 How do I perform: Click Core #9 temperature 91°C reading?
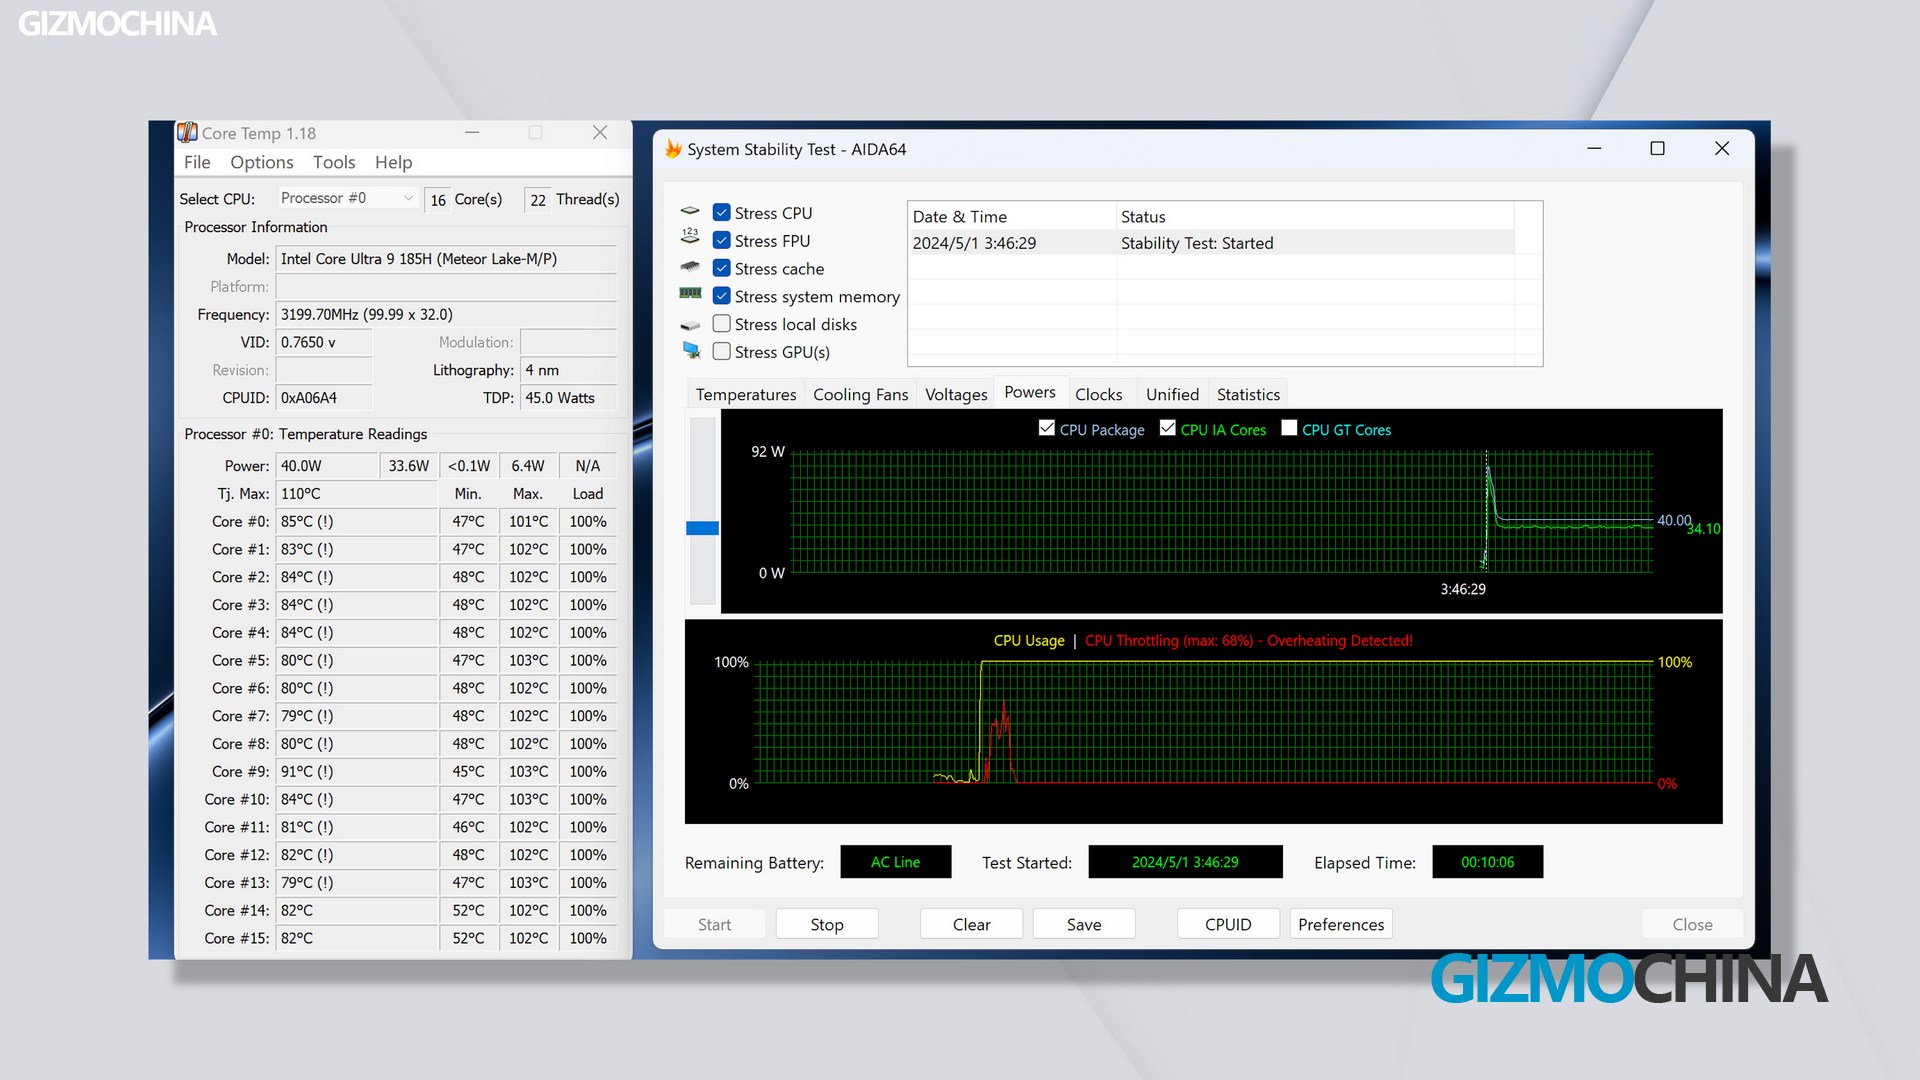tap(356, 772)
